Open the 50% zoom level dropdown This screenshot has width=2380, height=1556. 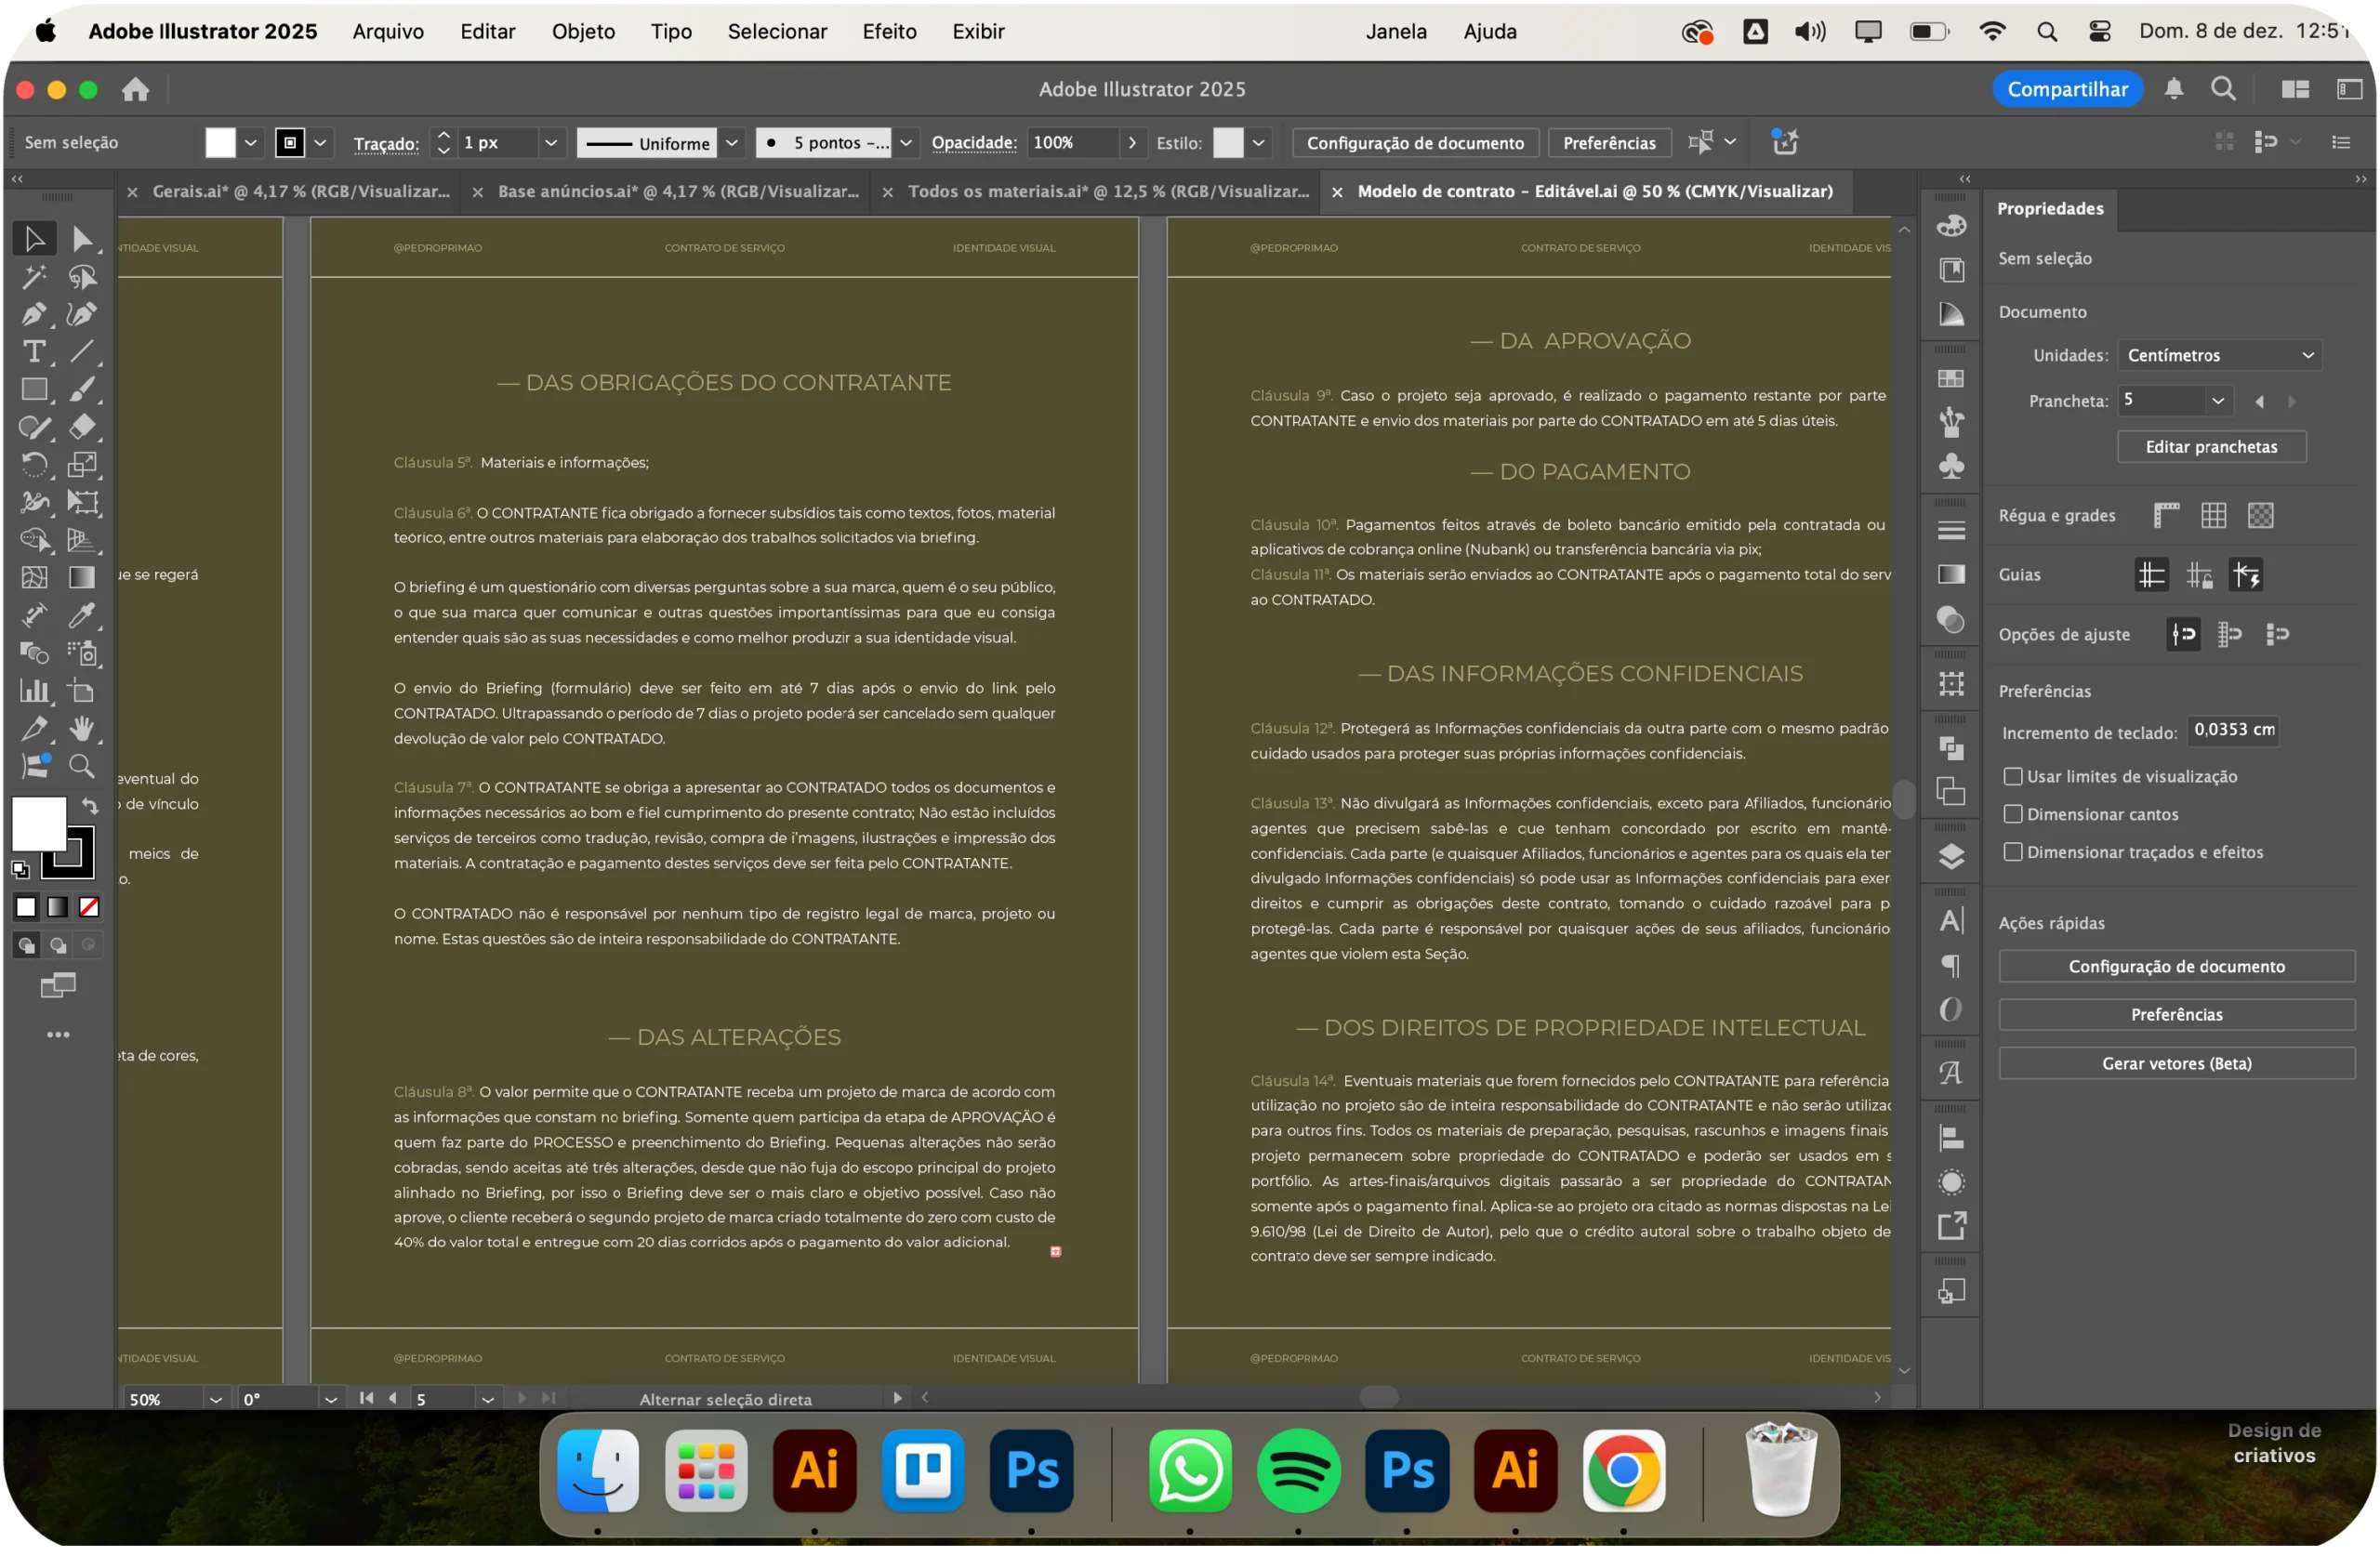click(215, 1400)
